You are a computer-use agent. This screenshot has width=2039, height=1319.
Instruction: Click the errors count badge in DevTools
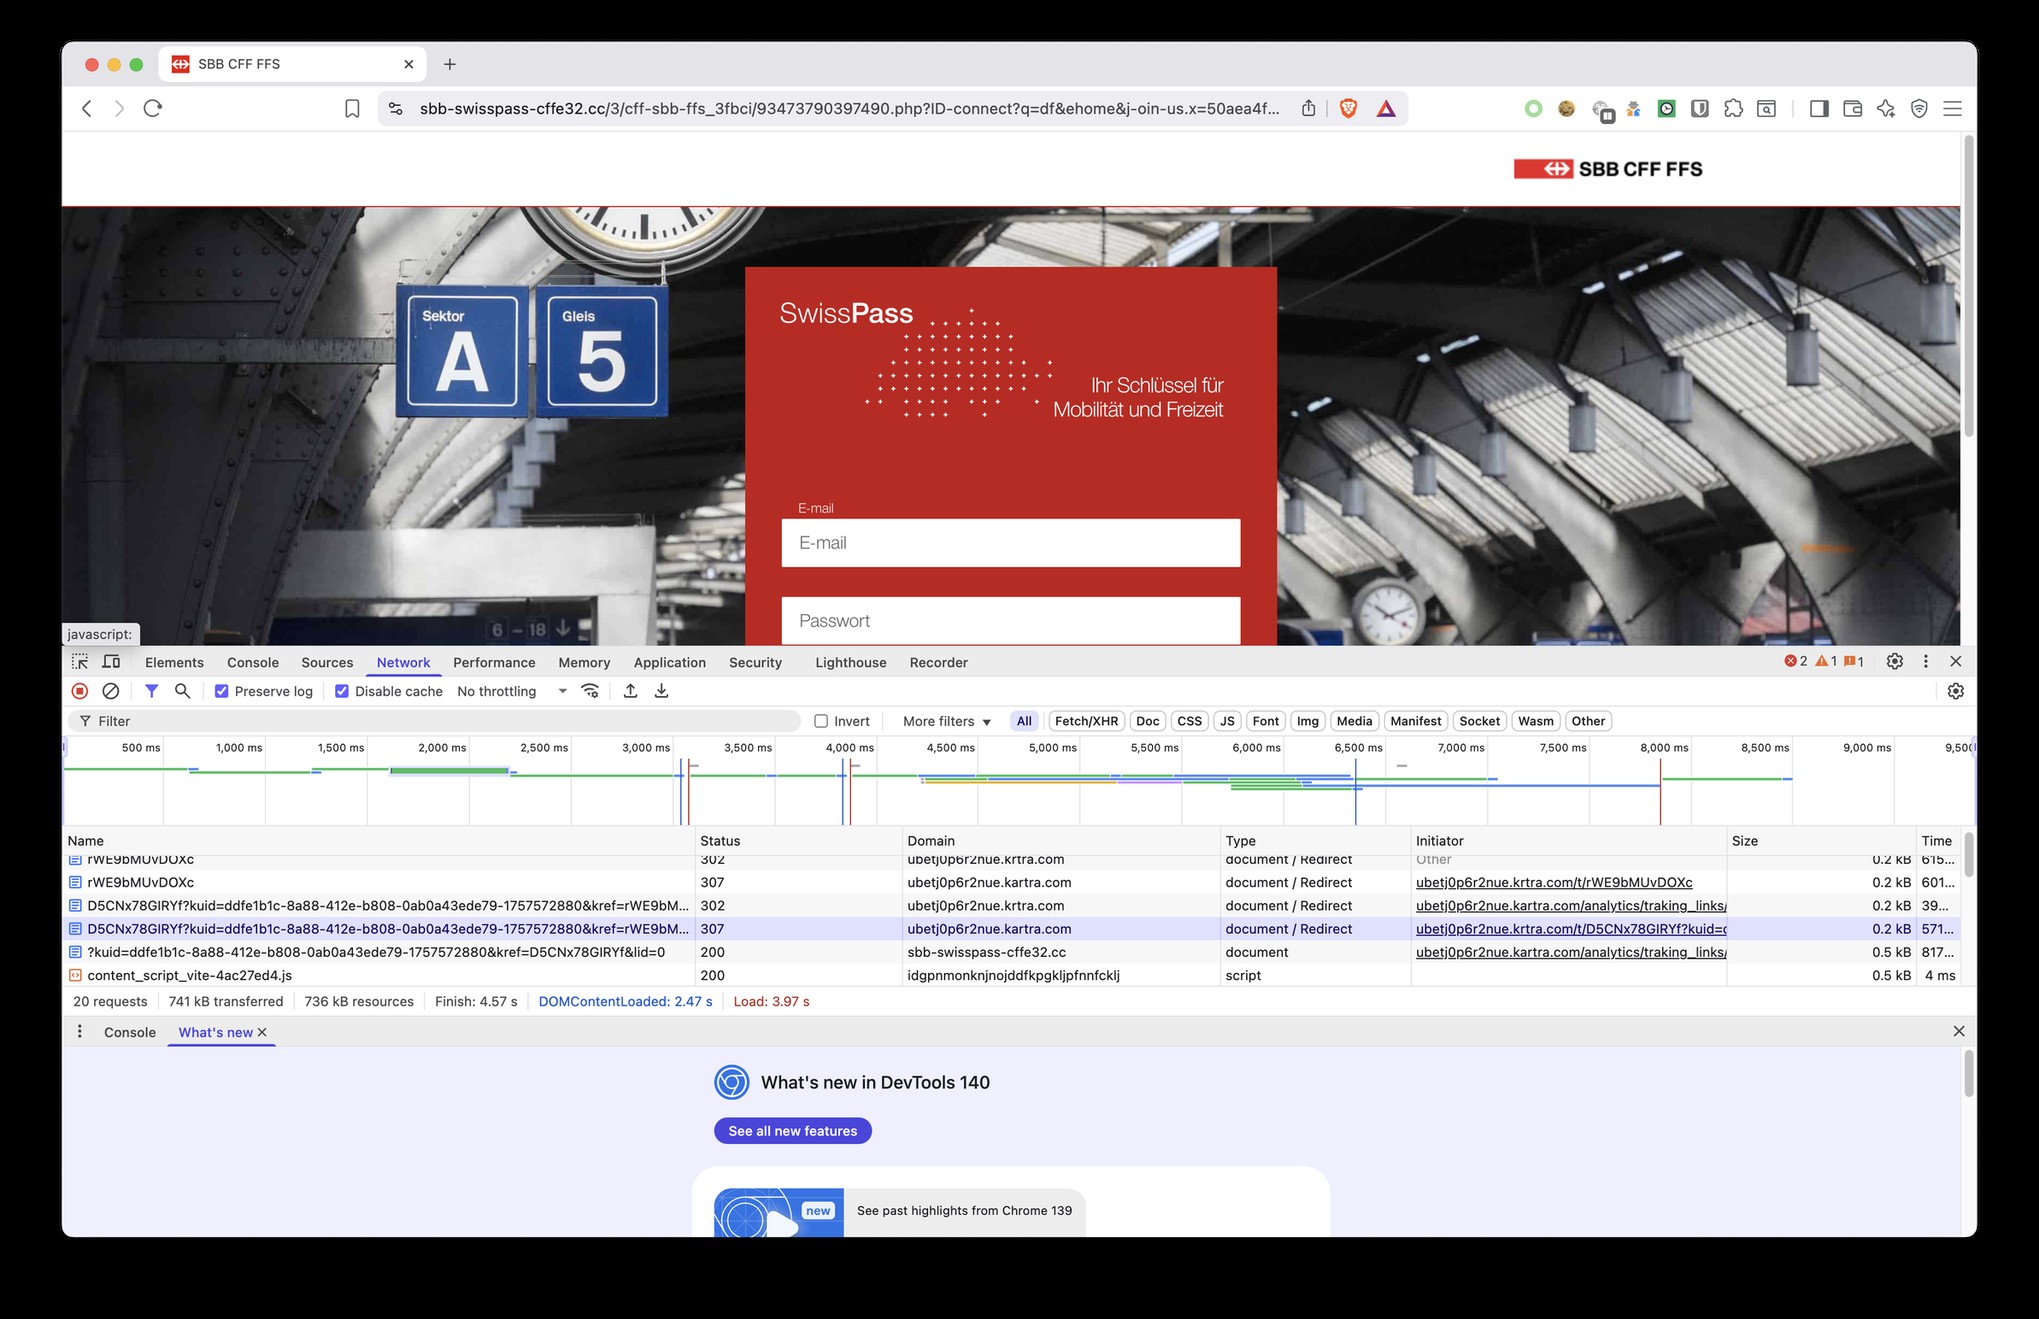click(1796, 661)
